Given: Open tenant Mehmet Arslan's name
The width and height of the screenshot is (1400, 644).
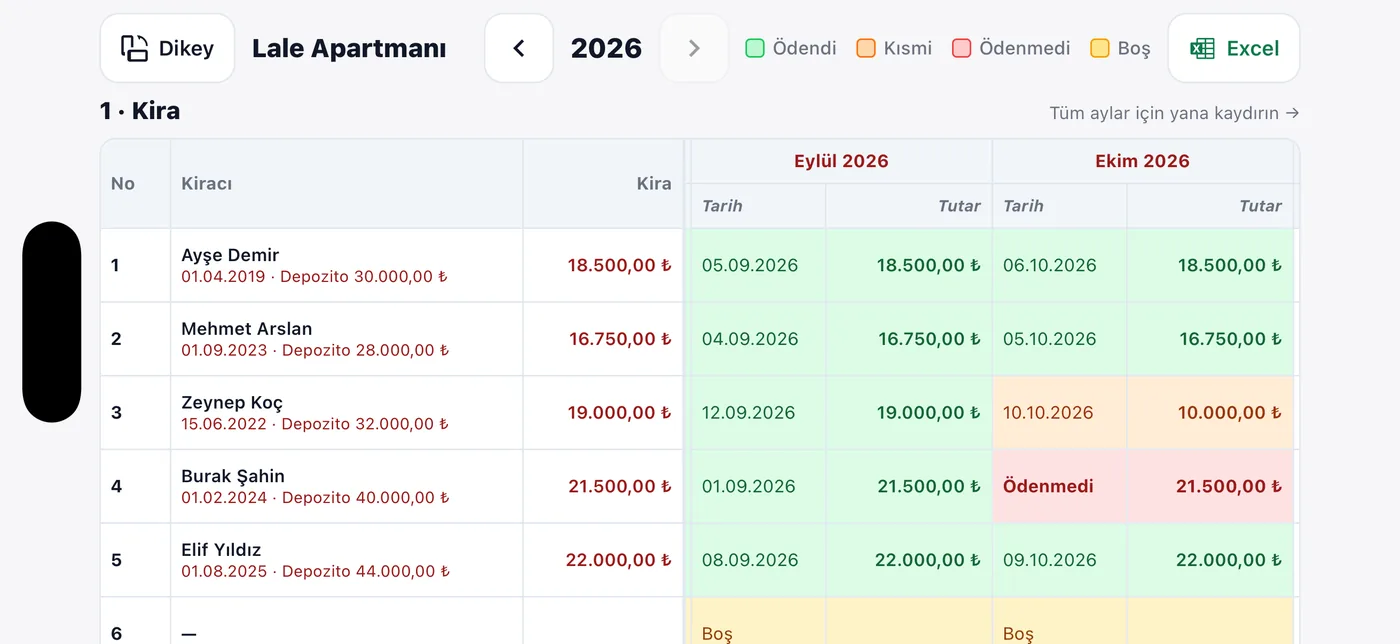Looking at the screenshot, I should (x=247, y=328).
